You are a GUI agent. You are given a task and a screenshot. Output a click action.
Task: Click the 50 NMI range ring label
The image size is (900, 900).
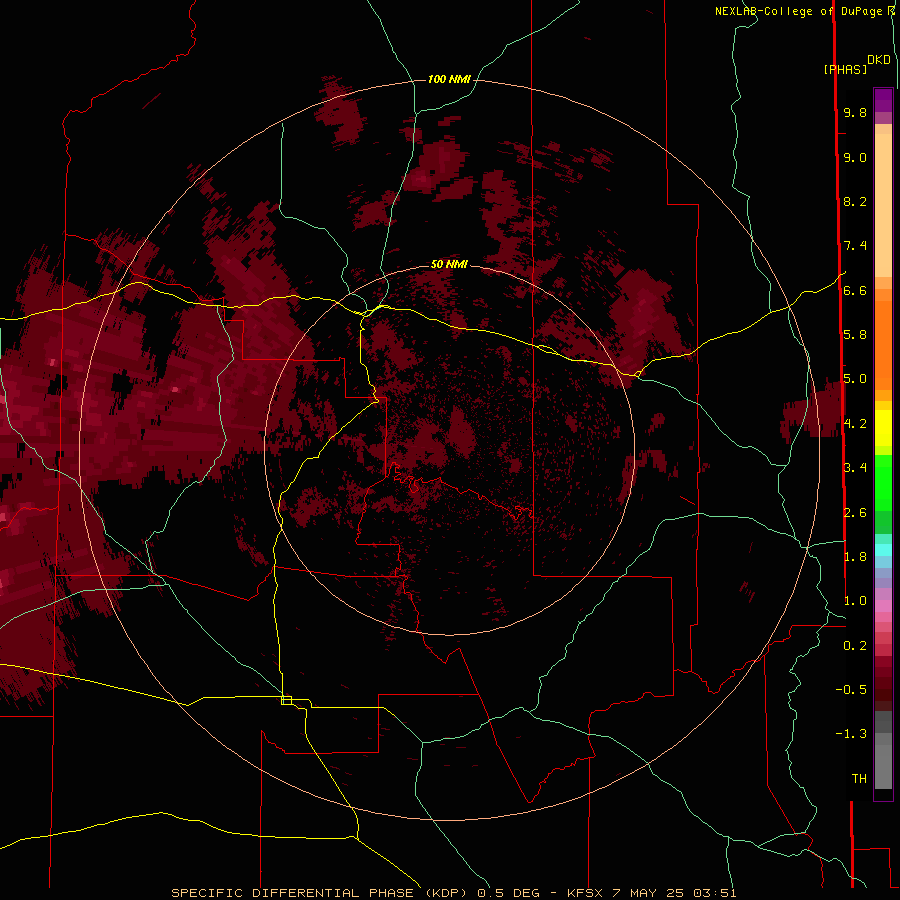click(449, 264)
